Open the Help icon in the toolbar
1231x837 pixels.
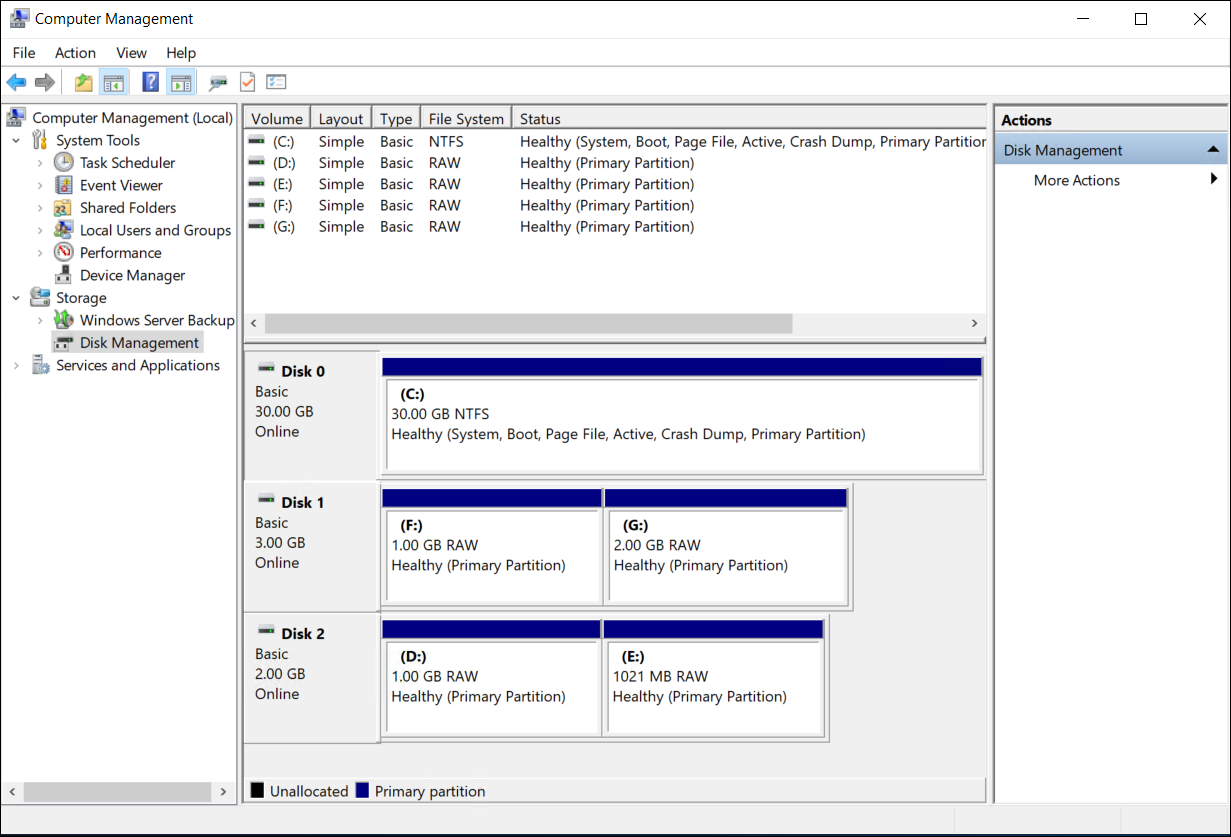click(150, 81)
